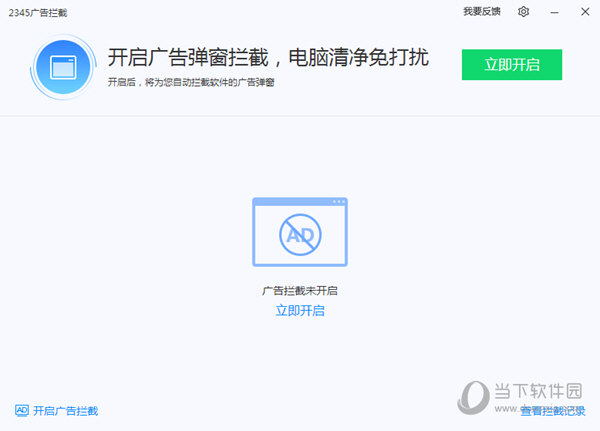
Task: Click the 广告拦截未开启 status text
Action: (x=300, y=291)
